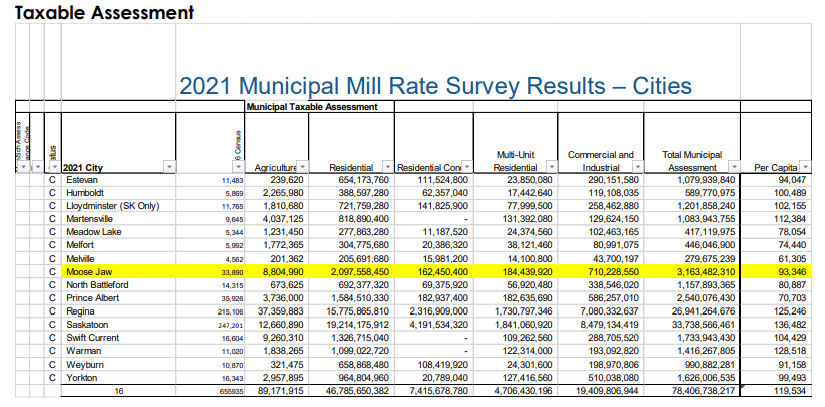The image size is (825, 407).
Task: Click Humboldt residential value 388,597,280
Action: pyautogui.click(x=363, y=193)
